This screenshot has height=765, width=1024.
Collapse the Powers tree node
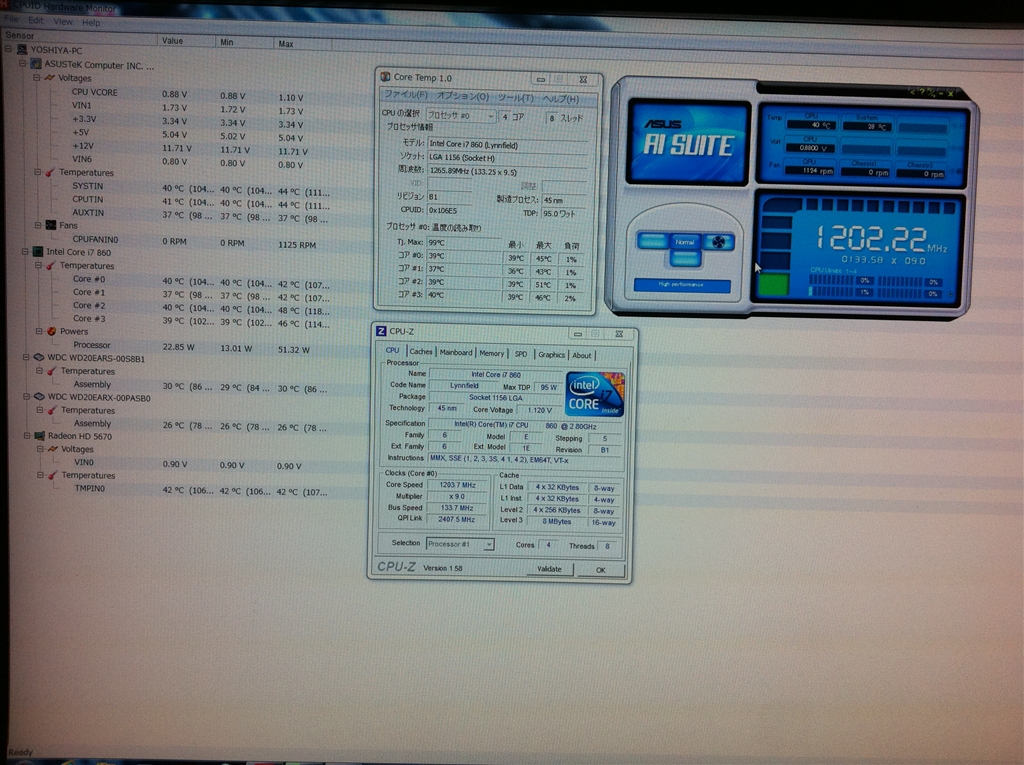tap(39, 331)
